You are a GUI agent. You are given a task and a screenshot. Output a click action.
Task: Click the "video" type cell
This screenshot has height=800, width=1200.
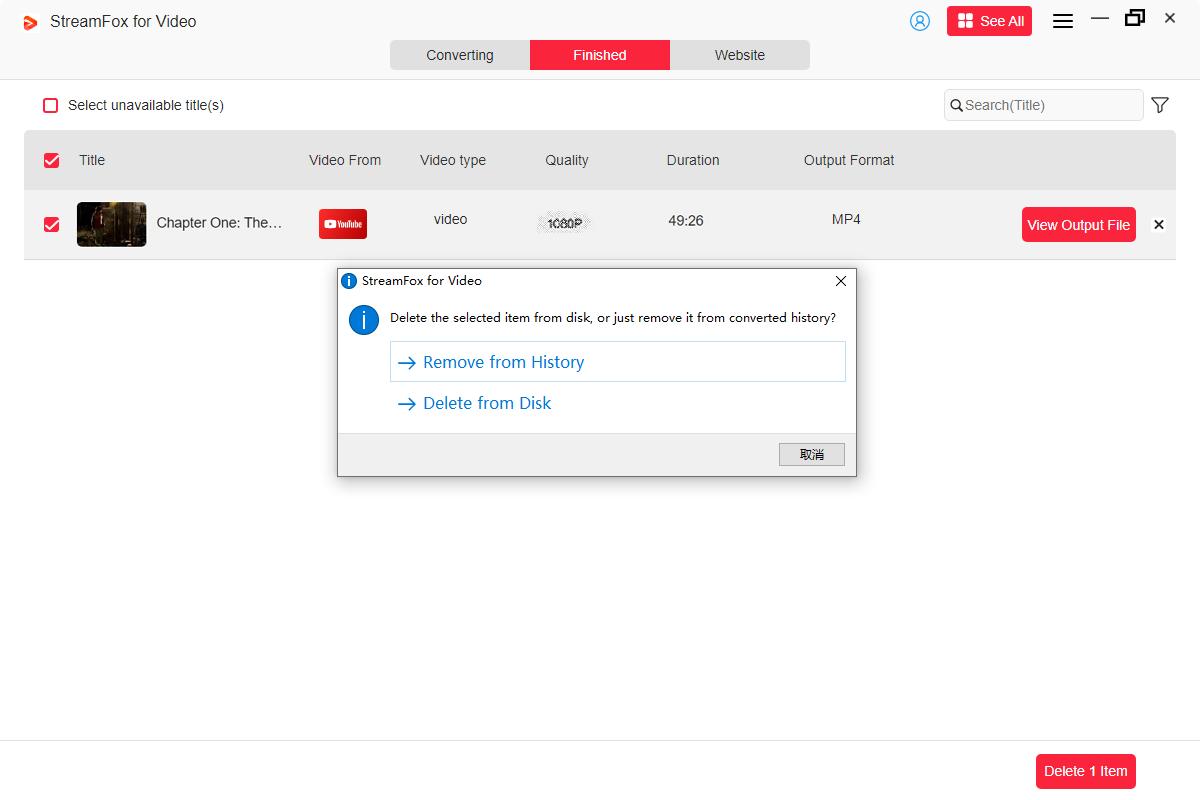[x=451, y=219]
